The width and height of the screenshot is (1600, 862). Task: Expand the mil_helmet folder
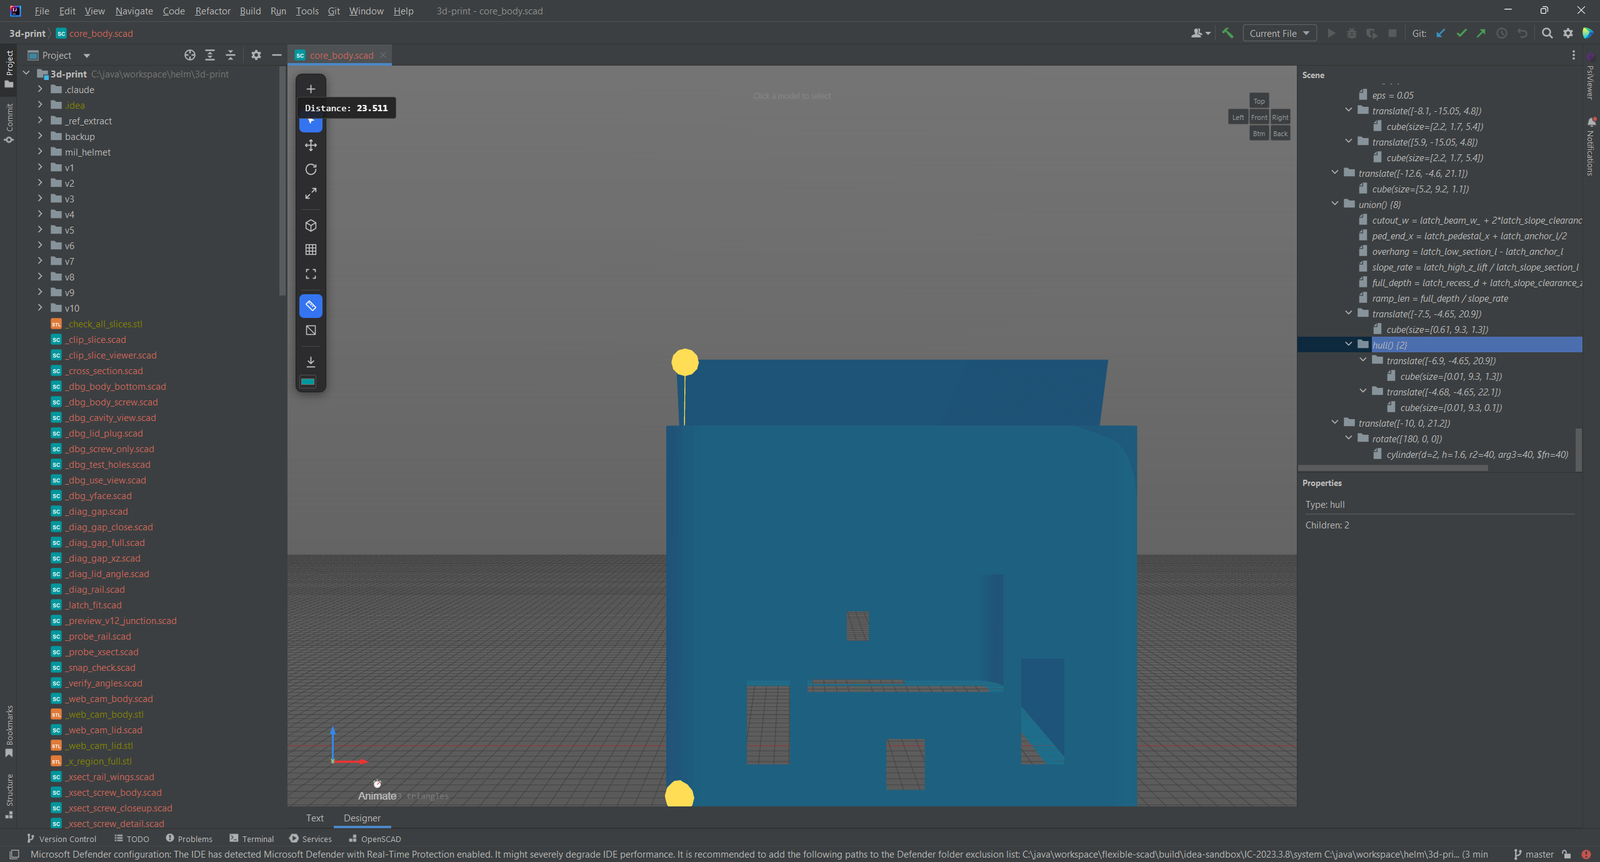click(40, 152)
